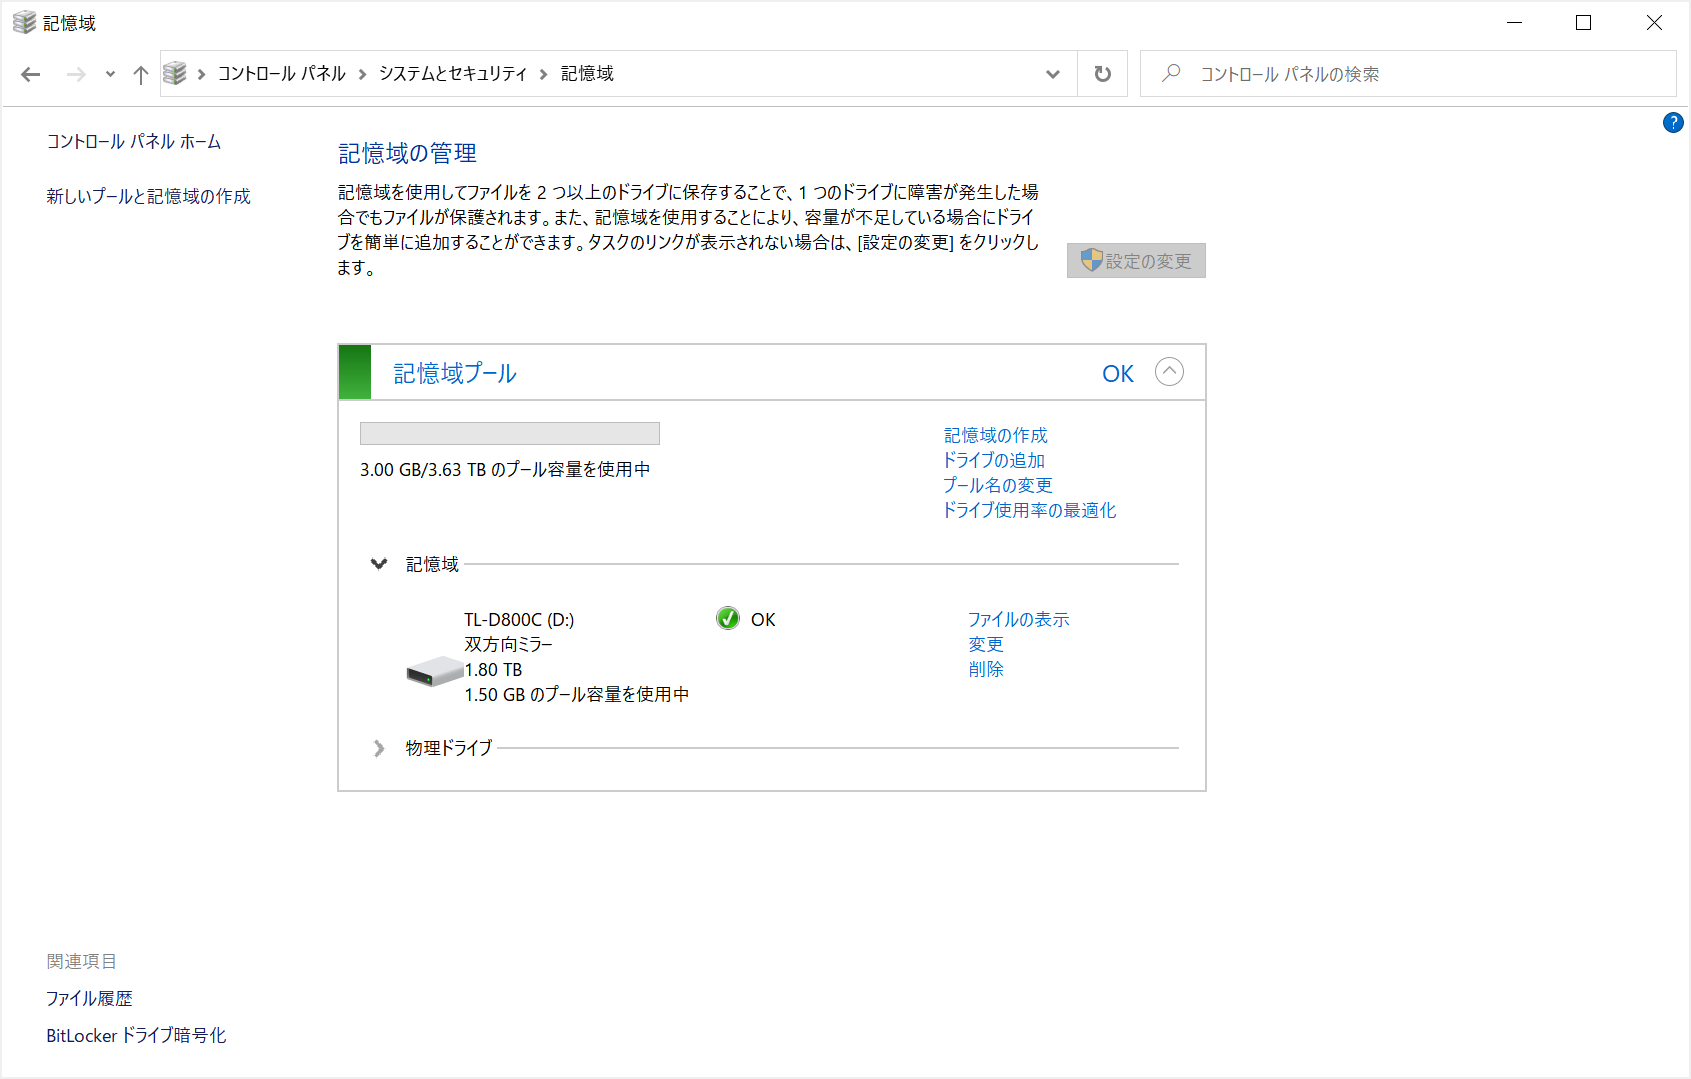Collapse the 記憶域 section
The height and width of the screenshot is (1079, 1691).
pyautogui.click(x=379, y=564)
